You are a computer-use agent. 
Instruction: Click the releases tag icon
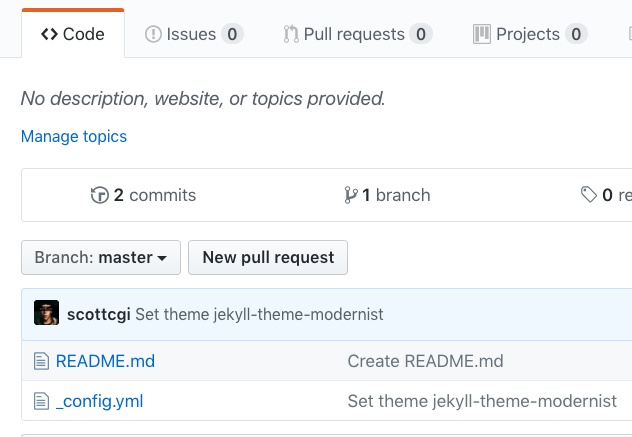(589, 195)
